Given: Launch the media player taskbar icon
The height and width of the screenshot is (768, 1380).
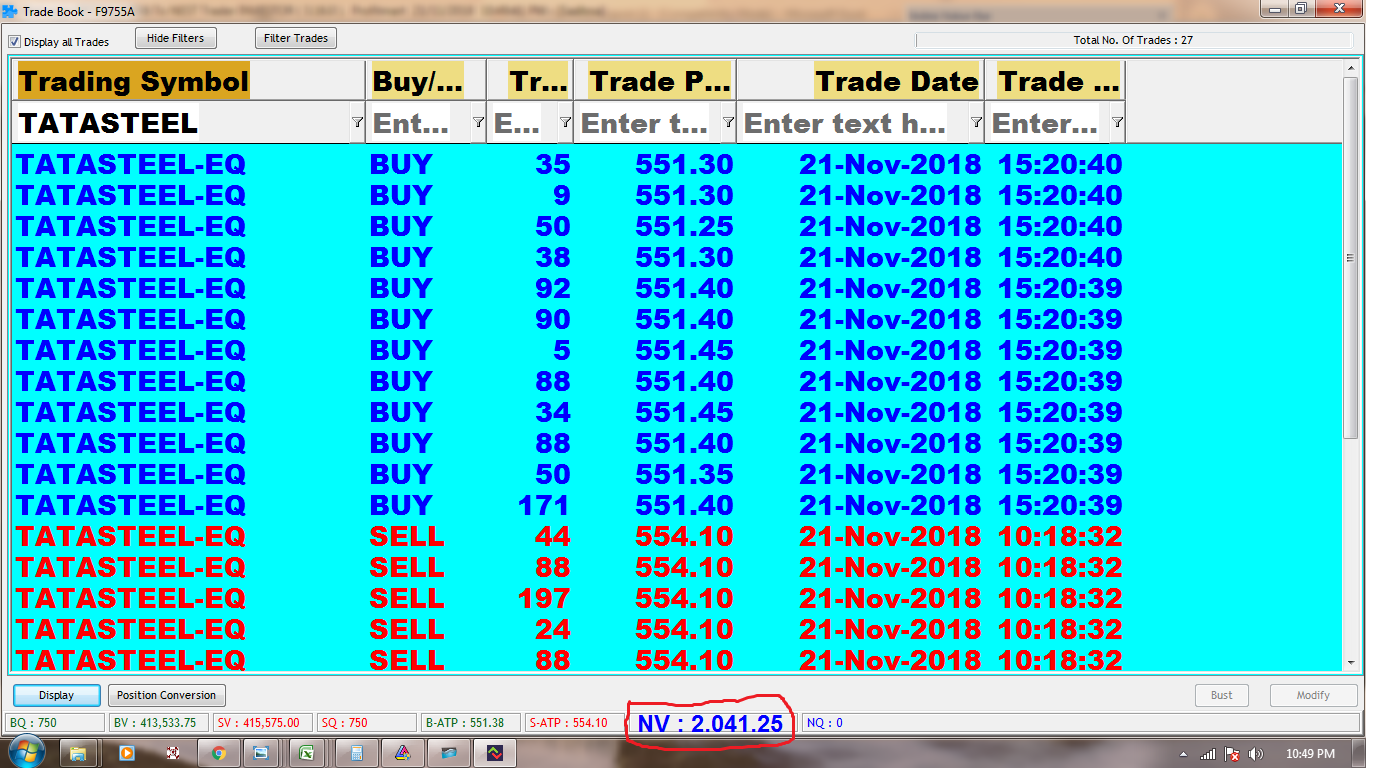Looking at the screenshot, I should (x=126, y=752).
